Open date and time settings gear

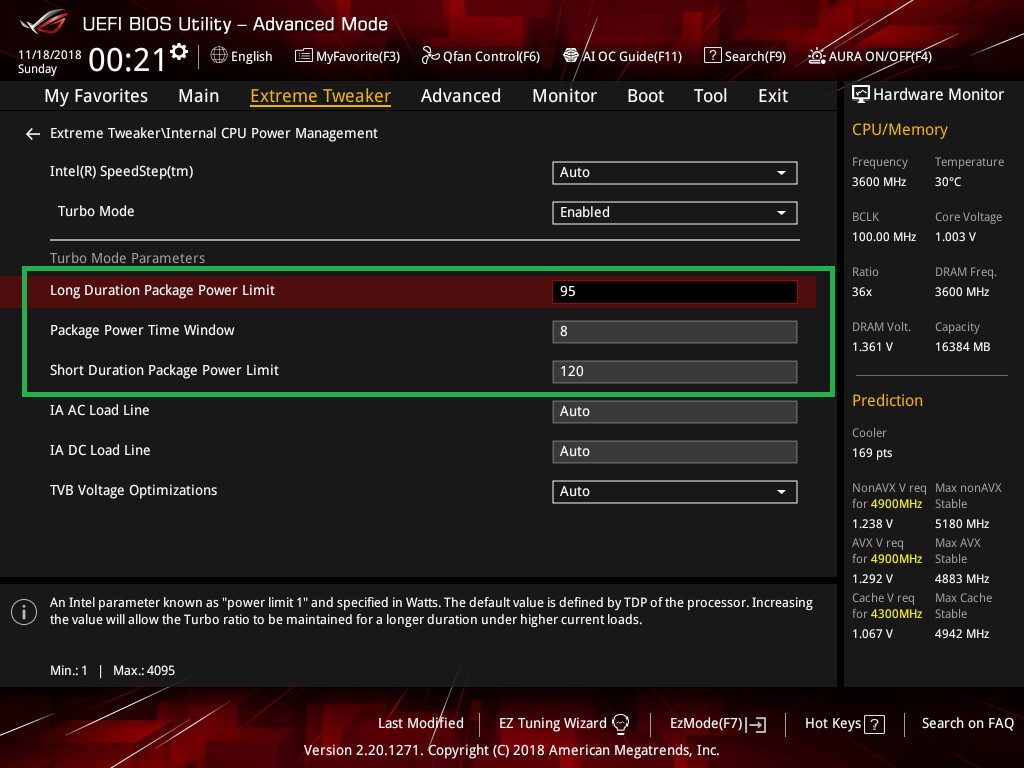[x=179, y=52]
